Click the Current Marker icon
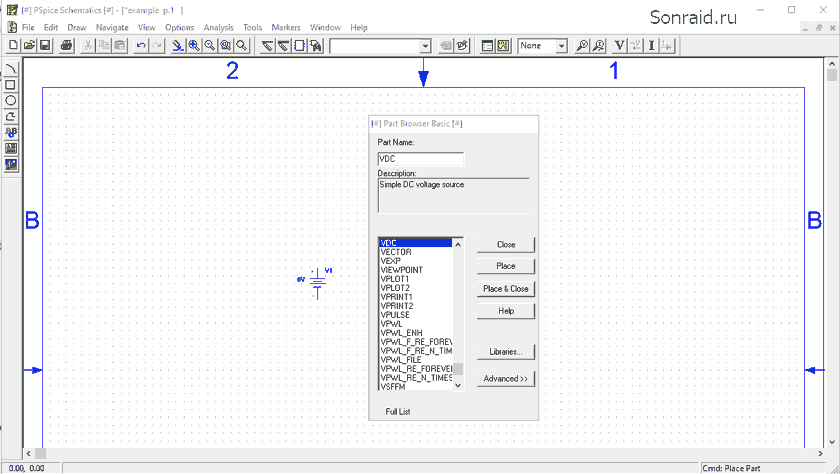840x474 pixels. (598, 46)
